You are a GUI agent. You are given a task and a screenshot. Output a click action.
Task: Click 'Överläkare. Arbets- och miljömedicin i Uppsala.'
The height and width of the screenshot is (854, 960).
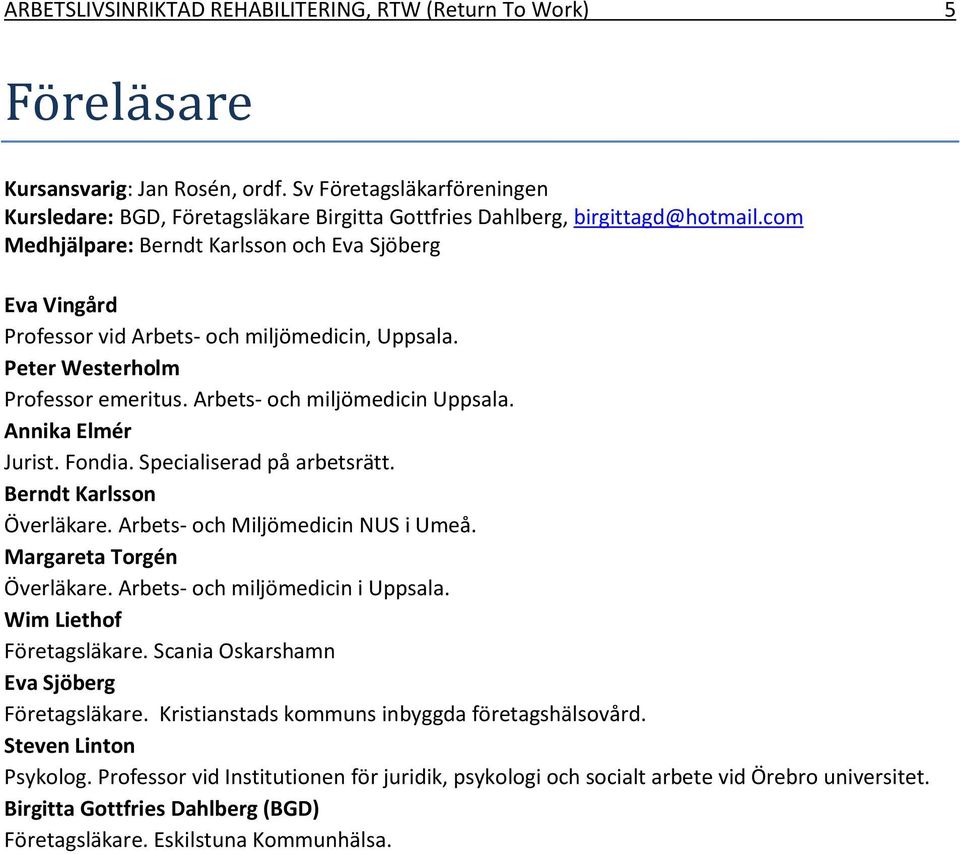(x=227, y=588)
